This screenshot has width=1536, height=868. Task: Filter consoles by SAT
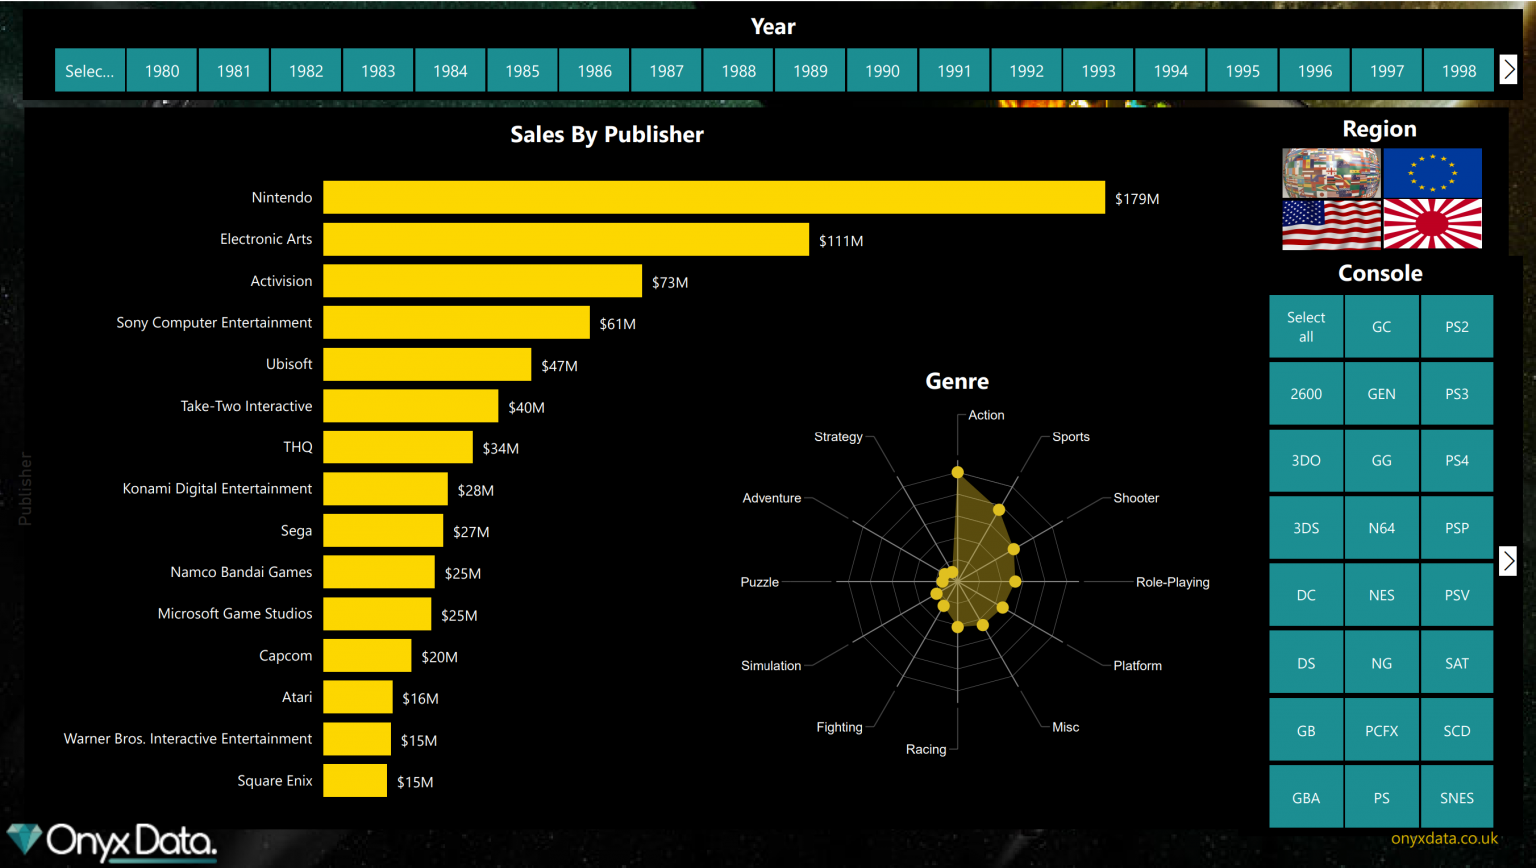tap(1457, 662)
